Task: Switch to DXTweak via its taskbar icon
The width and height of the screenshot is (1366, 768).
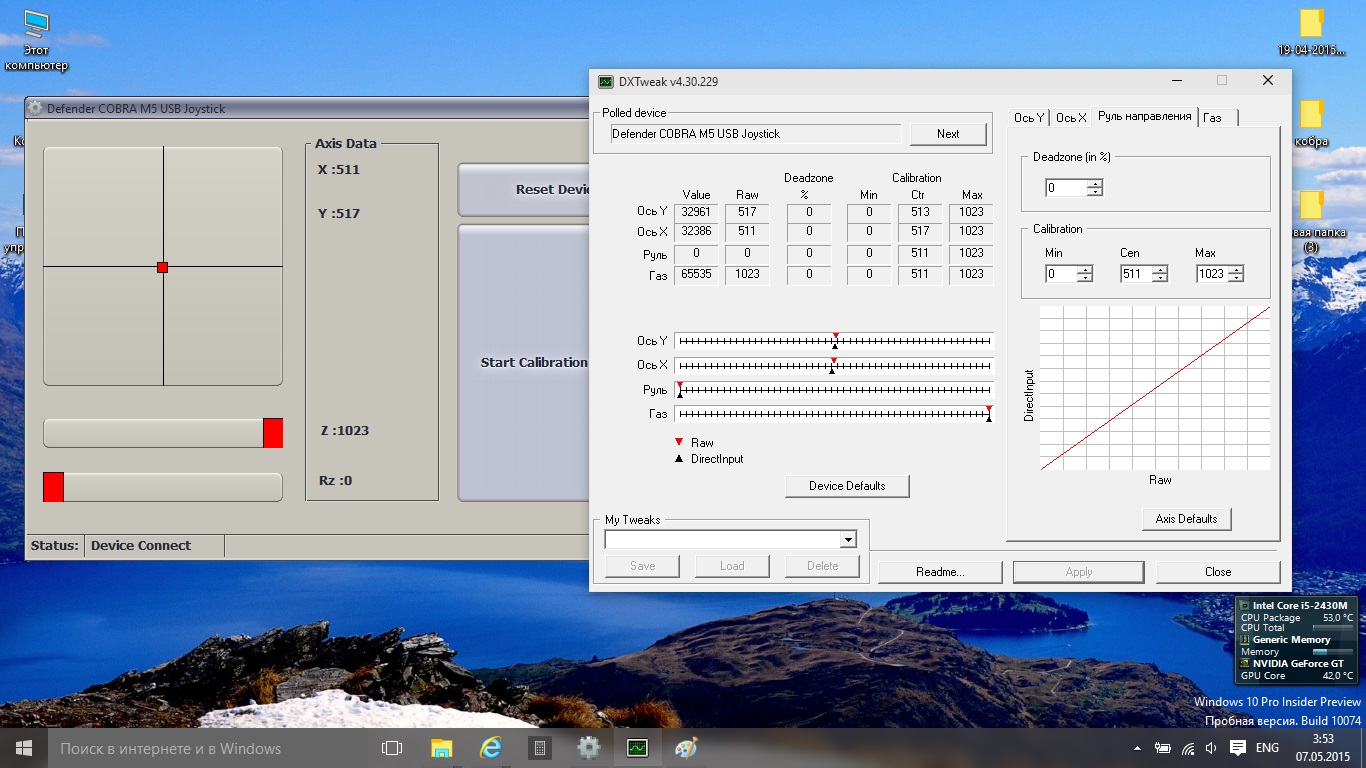Action: click(637, 748)
